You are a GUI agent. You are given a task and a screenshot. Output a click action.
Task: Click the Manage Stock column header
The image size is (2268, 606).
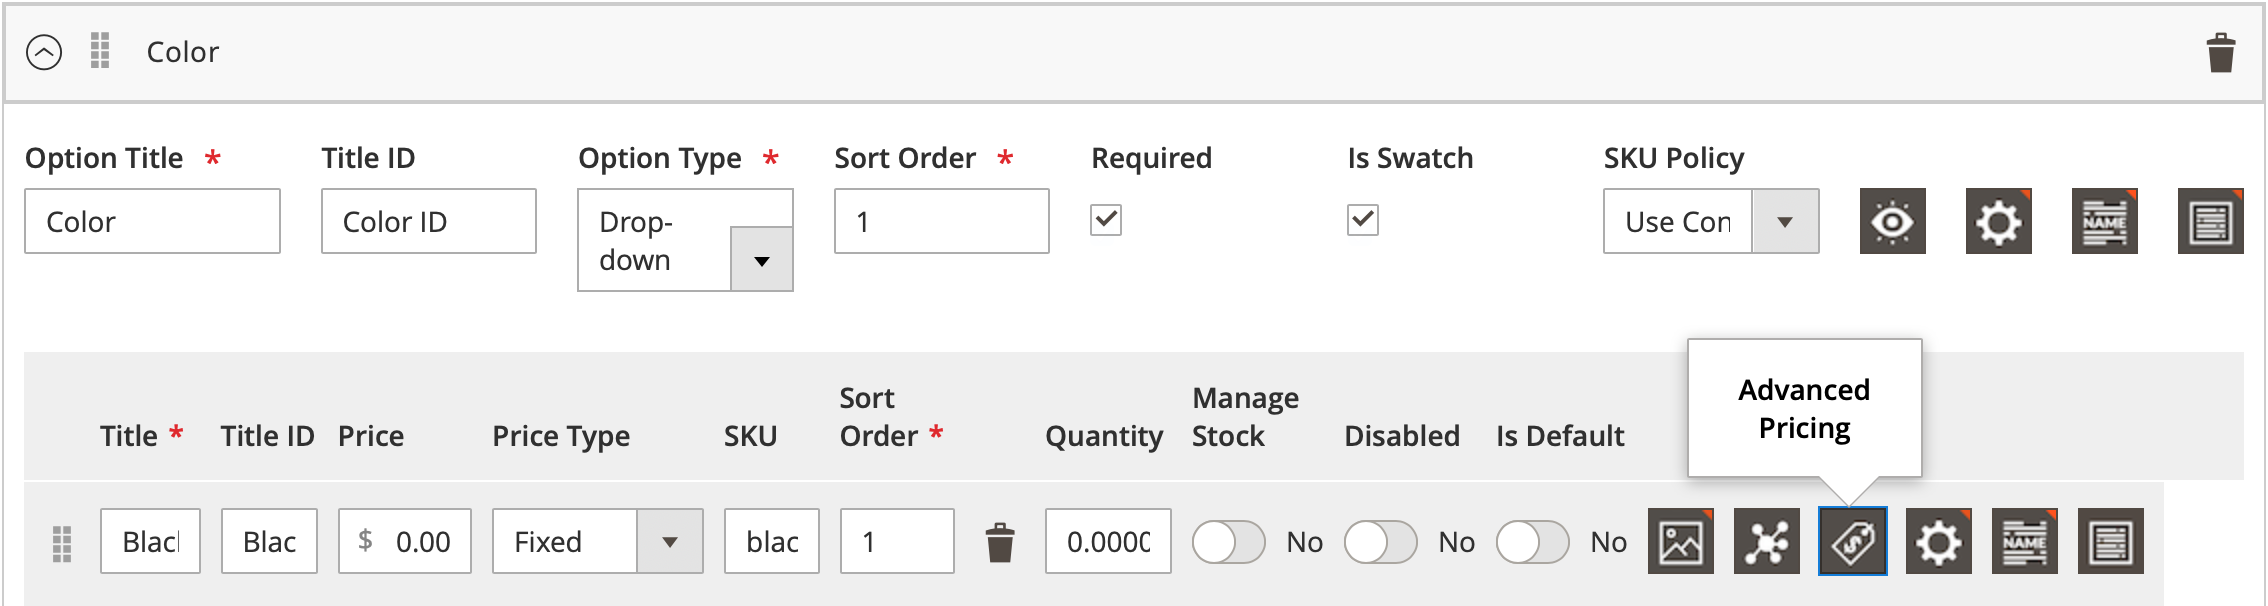(x=1245, y=417)
